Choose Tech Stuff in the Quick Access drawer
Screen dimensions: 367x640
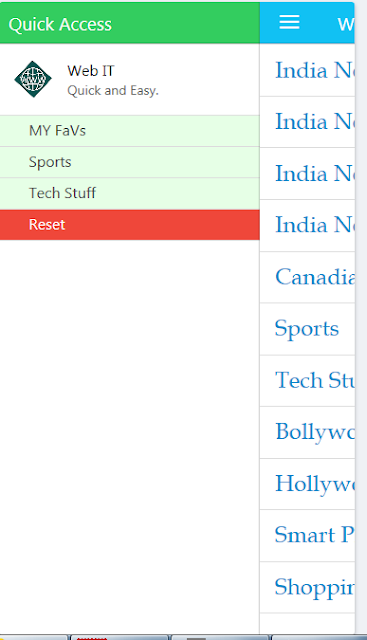[129, 193]
